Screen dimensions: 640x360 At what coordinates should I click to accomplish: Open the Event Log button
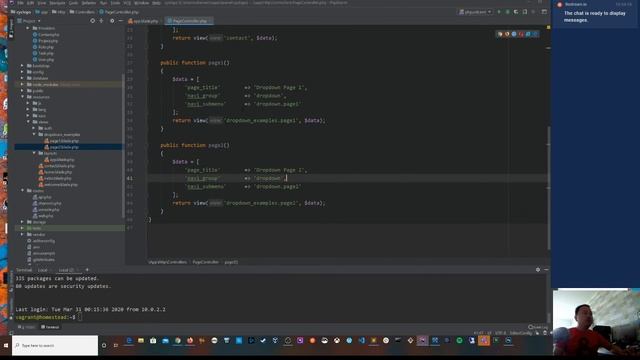pyautogui.click(x=538, y=327)
